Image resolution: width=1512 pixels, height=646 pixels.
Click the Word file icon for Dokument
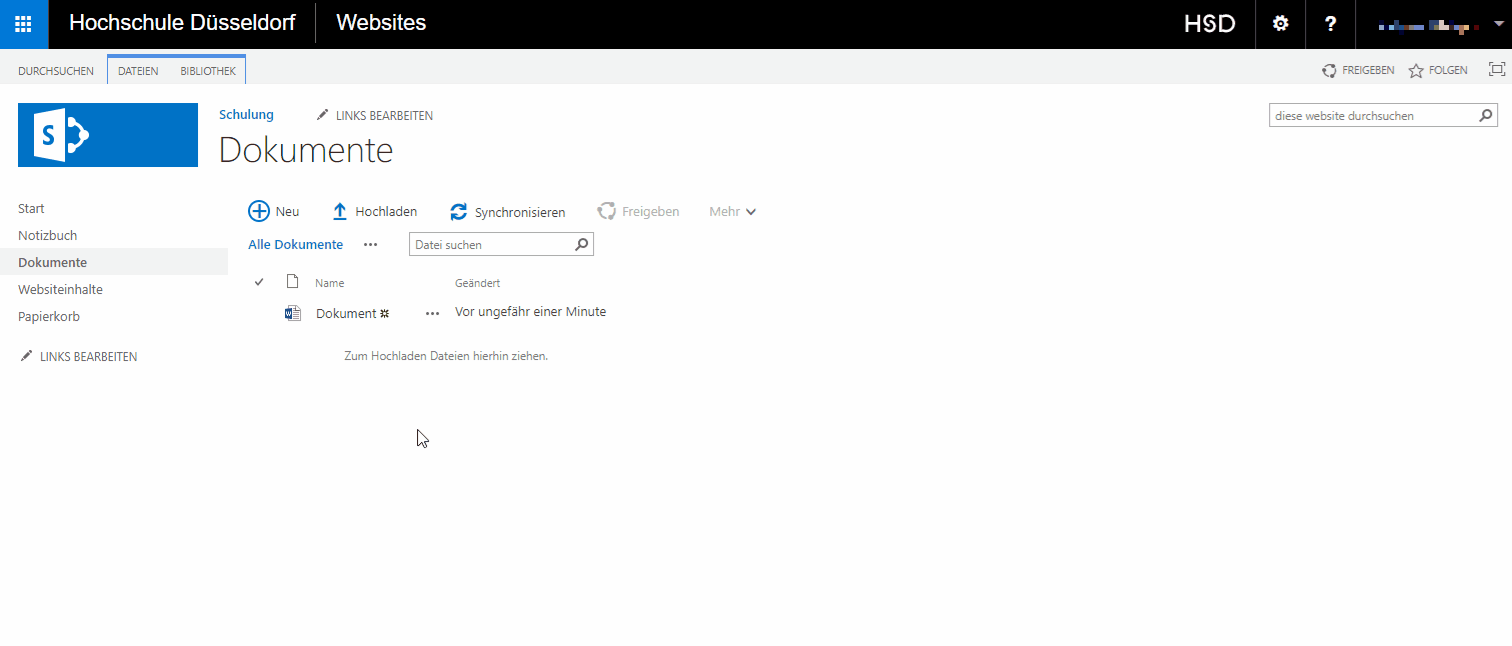[293, 313]
